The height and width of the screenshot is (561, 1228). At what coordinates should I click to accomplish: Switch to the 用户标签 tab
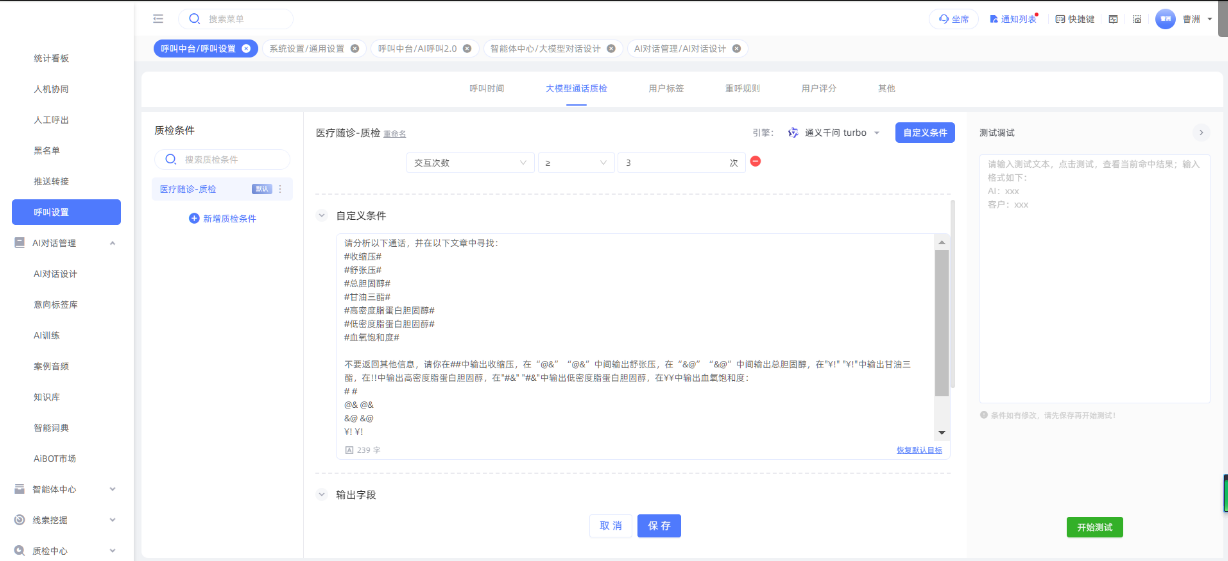(666, 88)
